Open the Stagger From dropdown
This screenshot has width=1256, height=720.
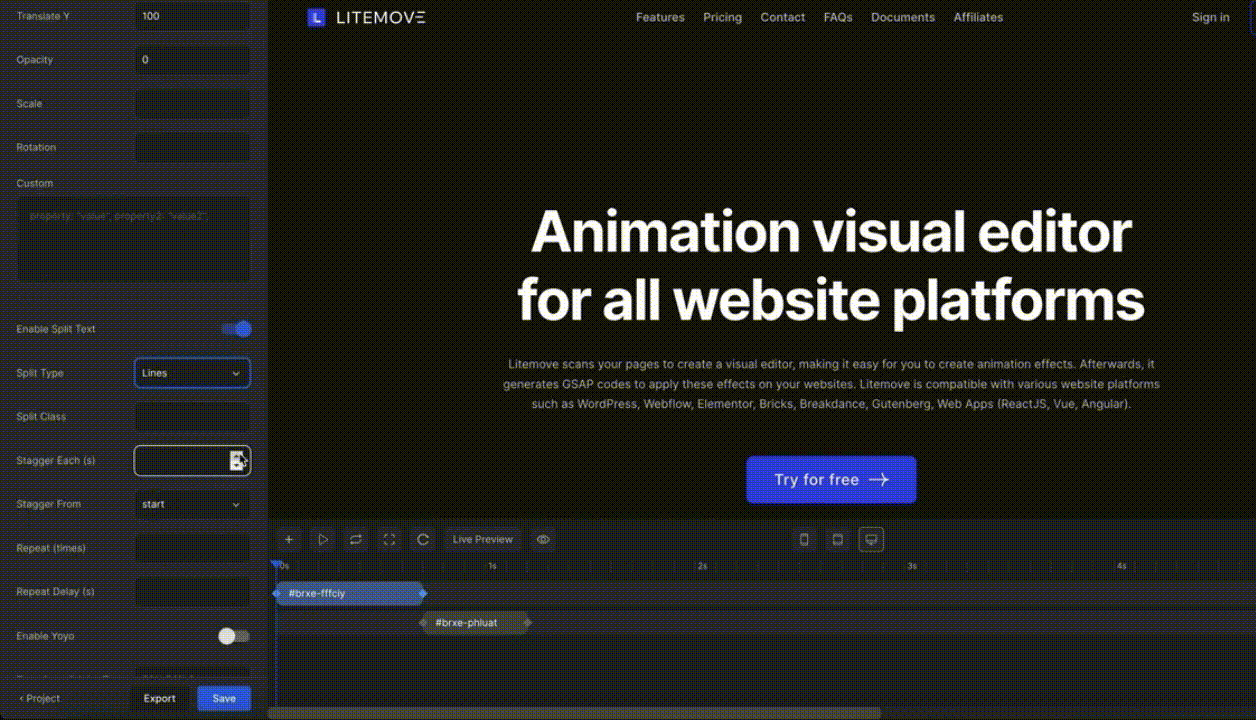coord(192,504)
